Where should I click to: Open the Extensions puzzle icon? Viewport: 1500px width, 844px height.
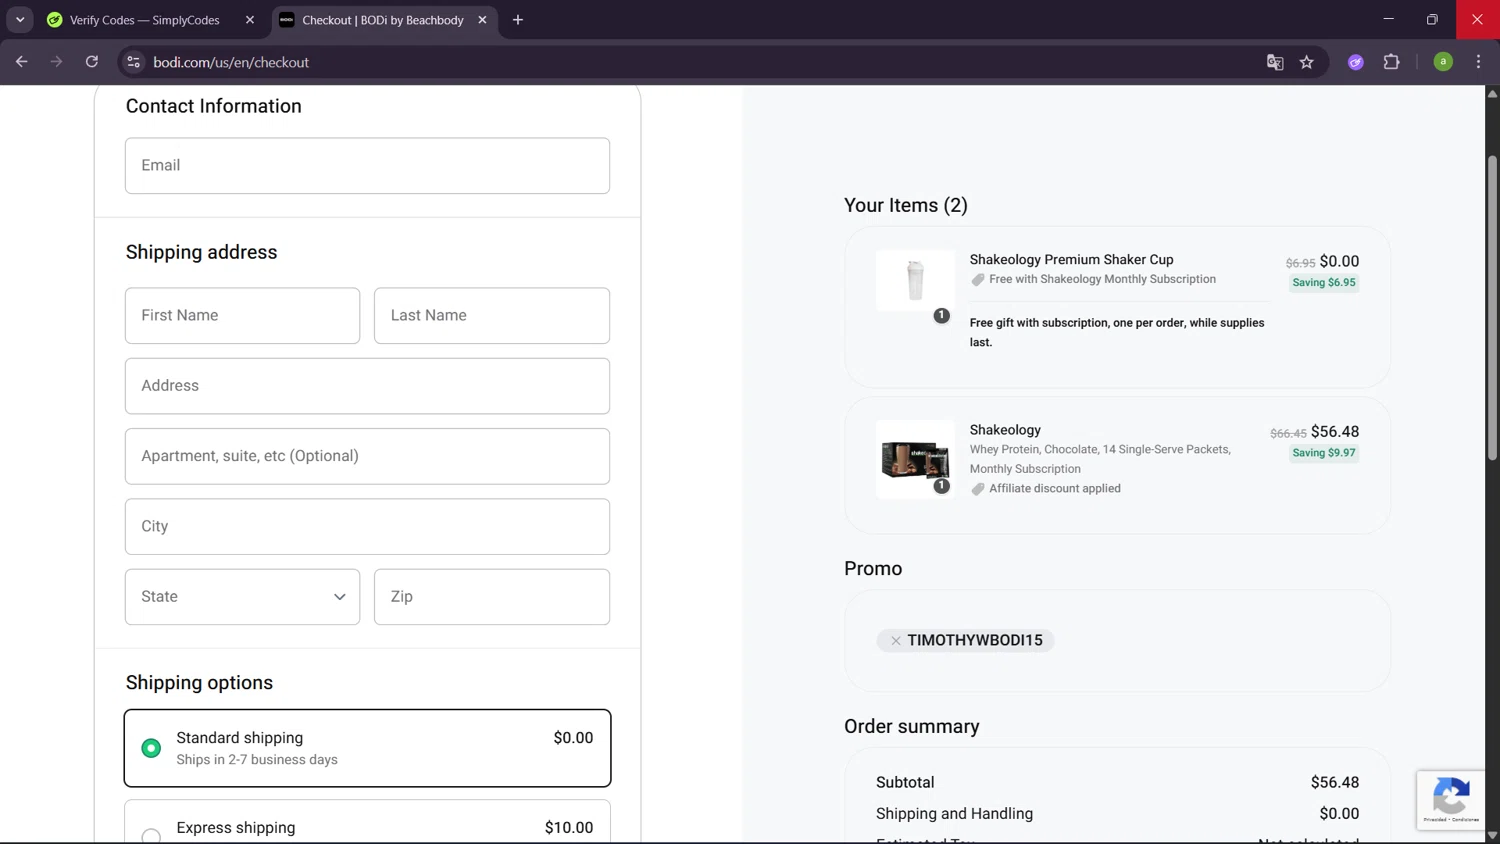point(1391,62)
